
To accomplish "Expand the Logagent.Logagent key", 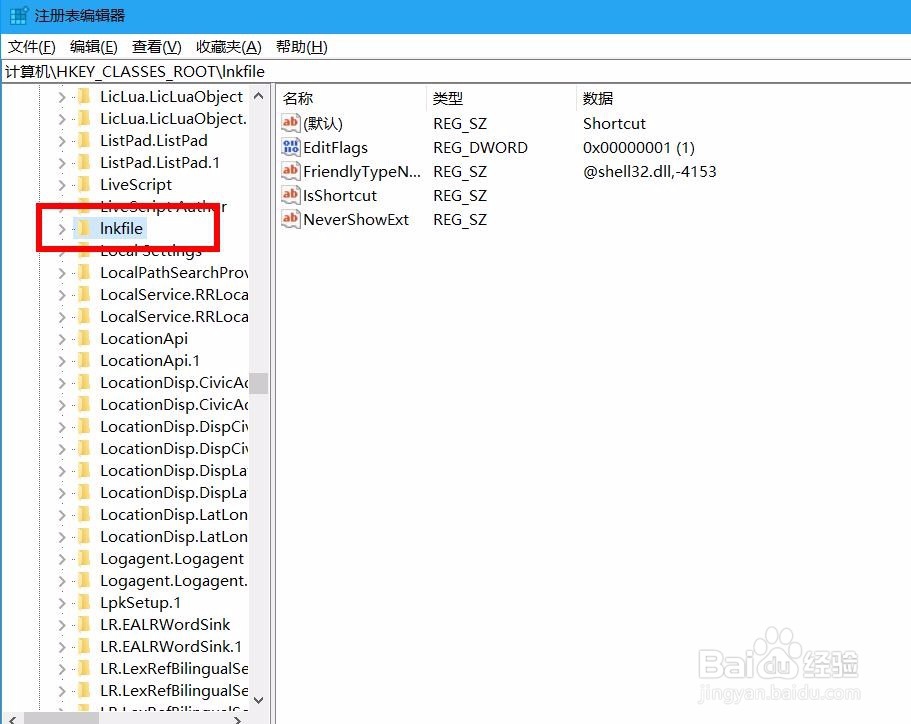I will (62, 558).
